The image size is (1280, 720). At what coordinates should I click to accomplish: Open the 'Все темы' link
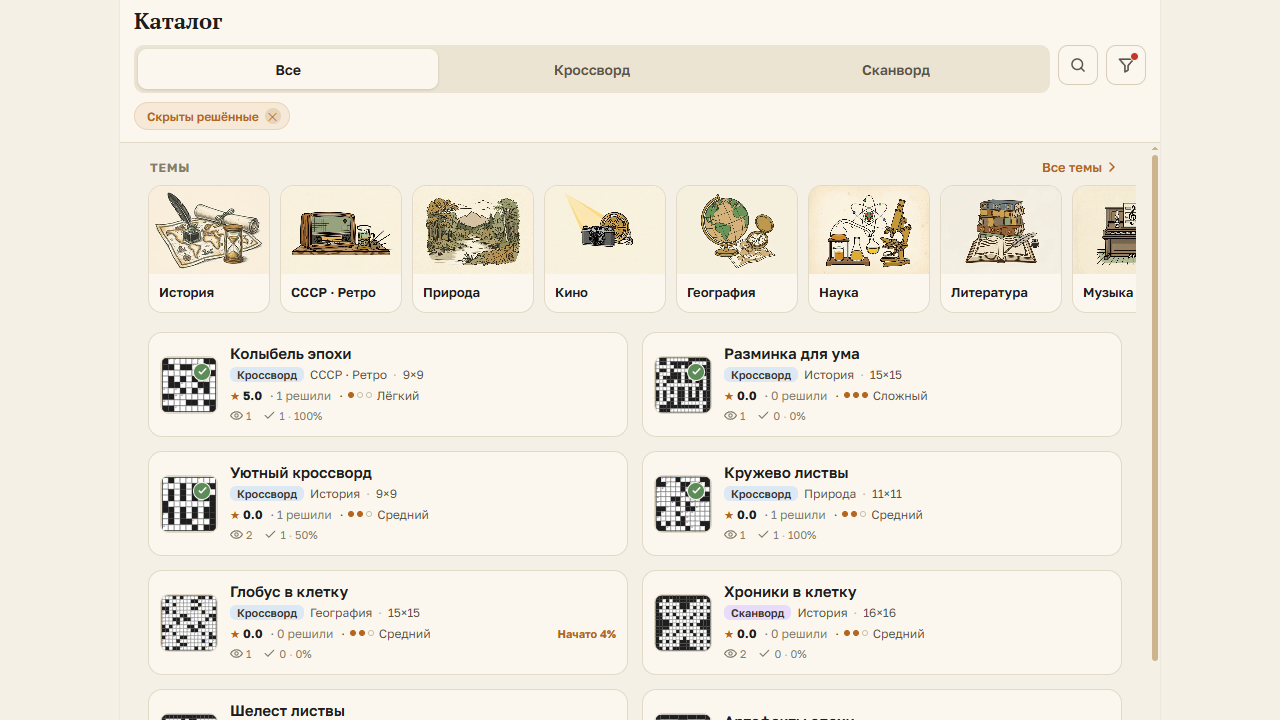(x=1078, y=168)
